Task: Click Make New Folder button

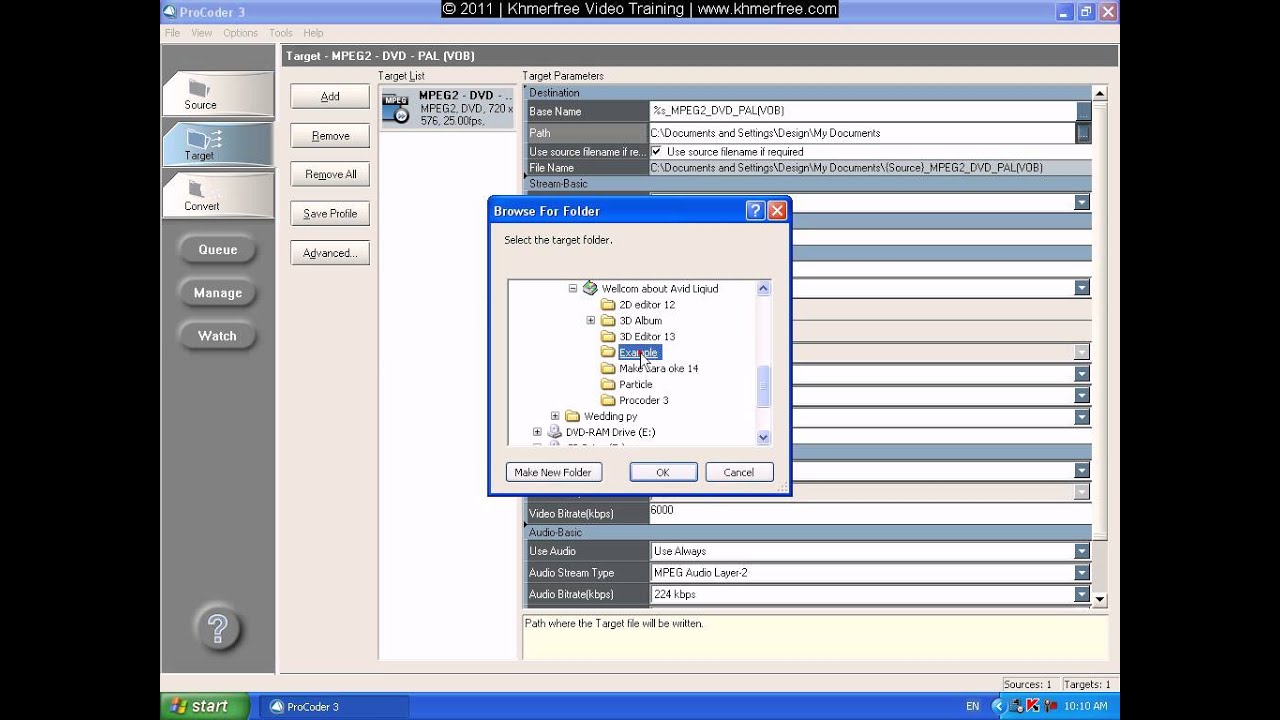Action: pyautogui.click(x=553, y=472)
